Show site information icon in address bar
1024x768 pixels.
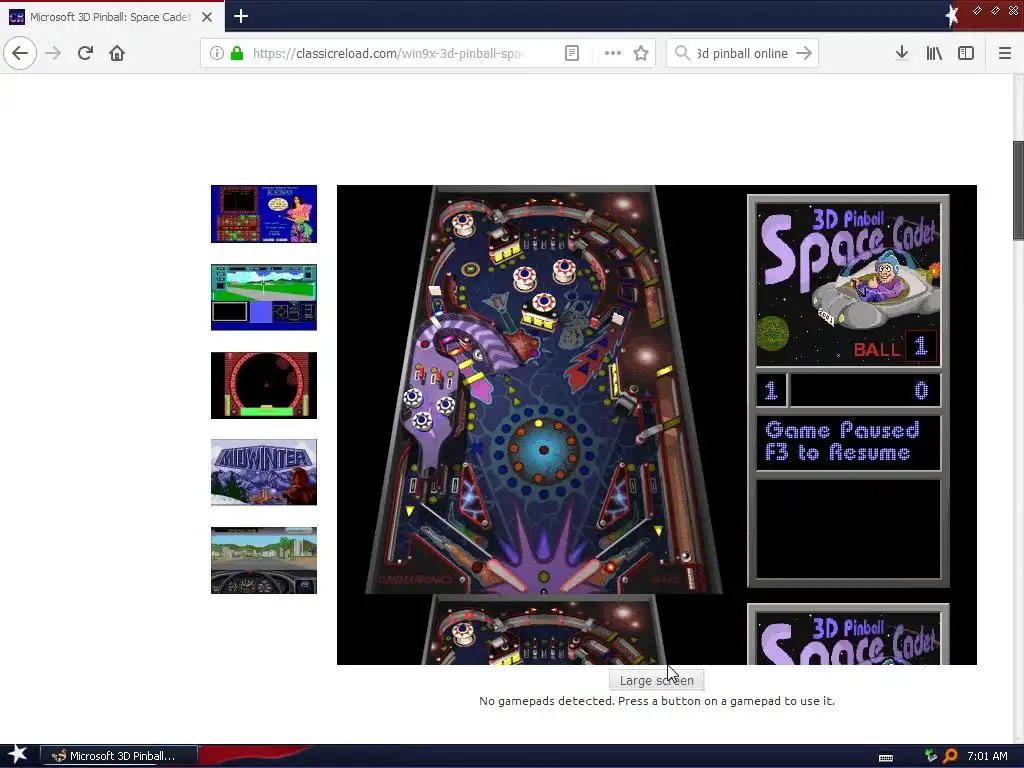pyautogui.click(x=217, y=53)
